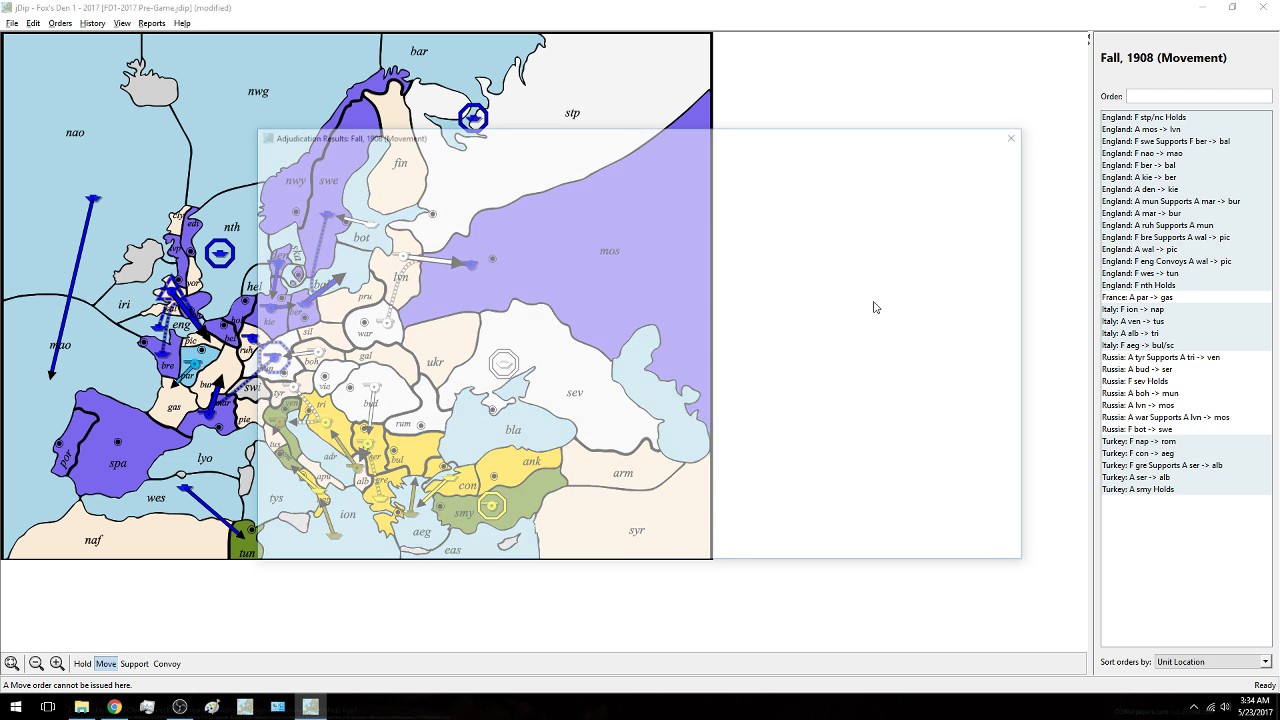The height and width of the screenshot is (720, 1280).
Task: Select the Convoy order mode
Action: 167,664
